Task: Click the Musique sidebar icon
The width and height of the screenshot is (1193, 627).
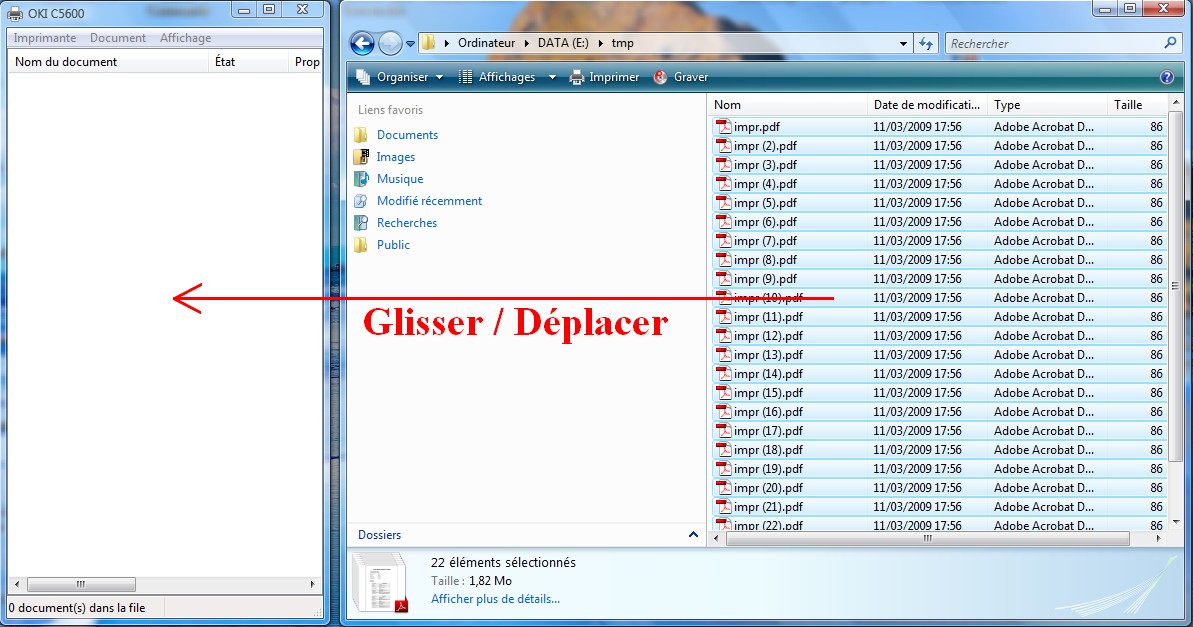Action: (x=361, y=178)
